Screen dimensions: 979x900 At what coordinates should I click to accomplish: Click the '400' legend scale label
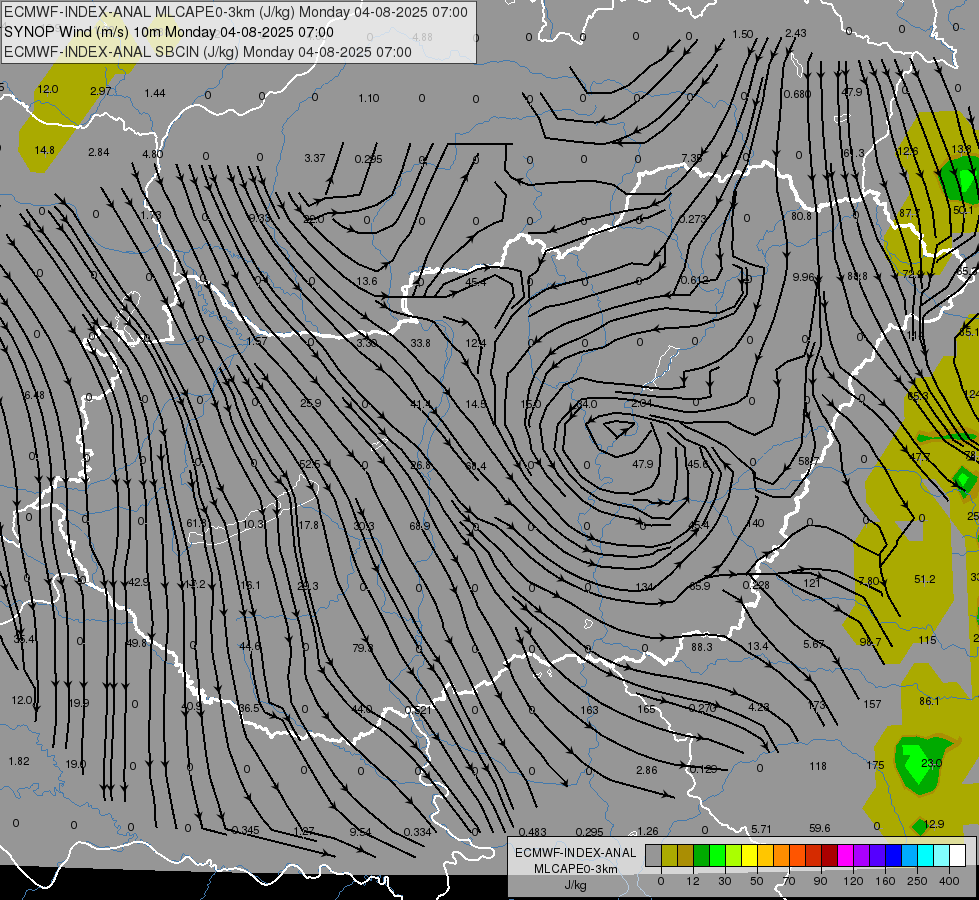point(949,881)
